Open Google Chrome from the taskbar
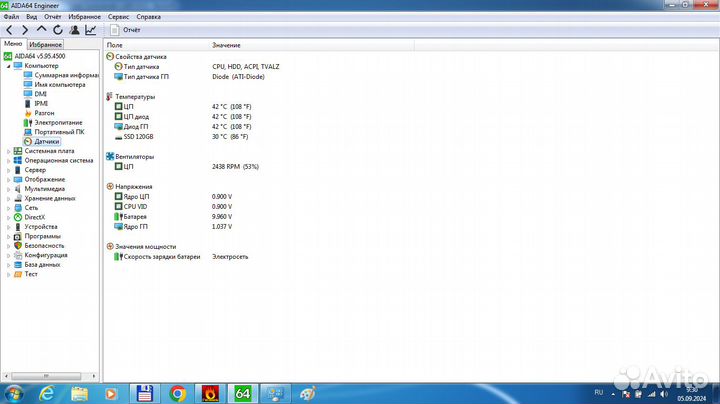Viewport: 720px width, 404px height. [177, 393]
